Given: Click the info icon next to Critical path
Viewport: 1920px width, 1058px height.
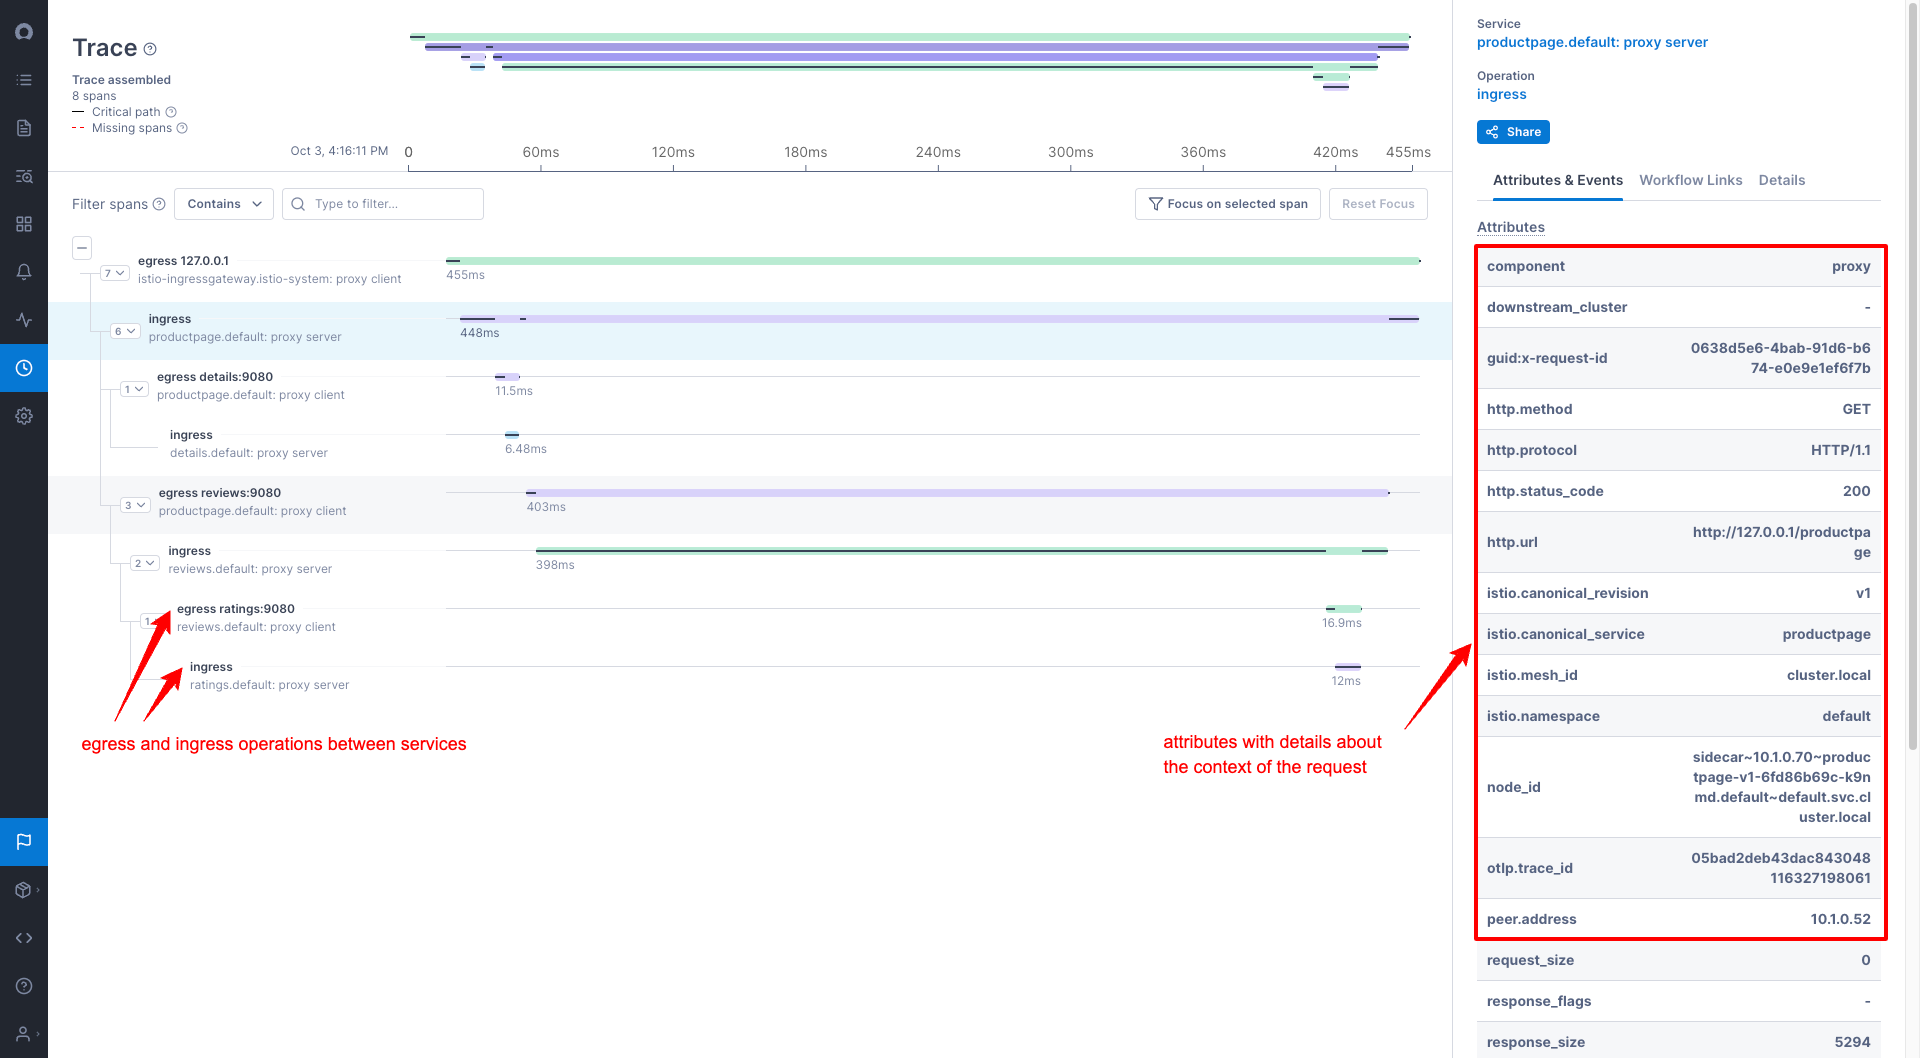Looking at the screenshot, I should 171,112.
